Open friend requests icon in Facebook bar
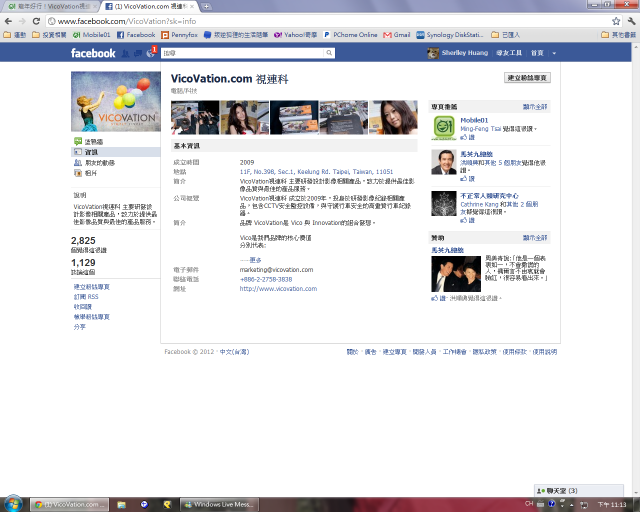Viewport: 640px width, 512px height. 126,53
